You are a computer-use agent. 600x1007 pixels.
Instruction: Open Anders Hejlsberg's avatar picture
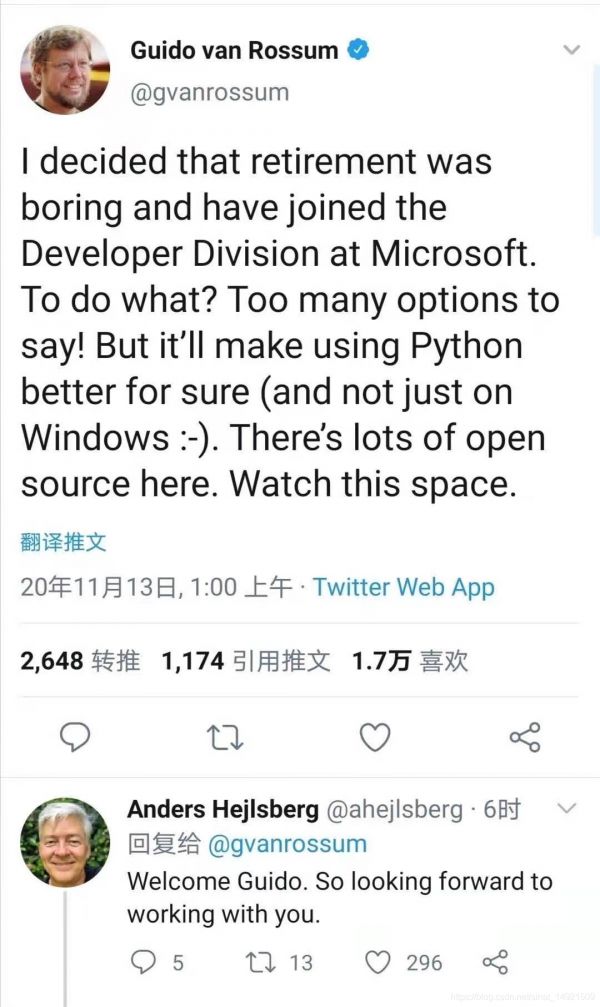66,842
